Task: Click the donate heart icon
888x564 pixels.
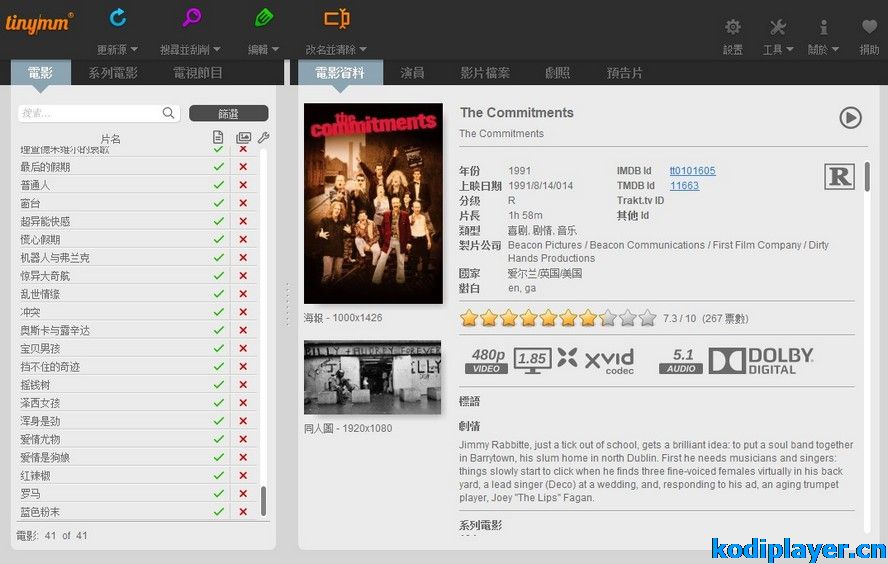Action: pos(869,27)
